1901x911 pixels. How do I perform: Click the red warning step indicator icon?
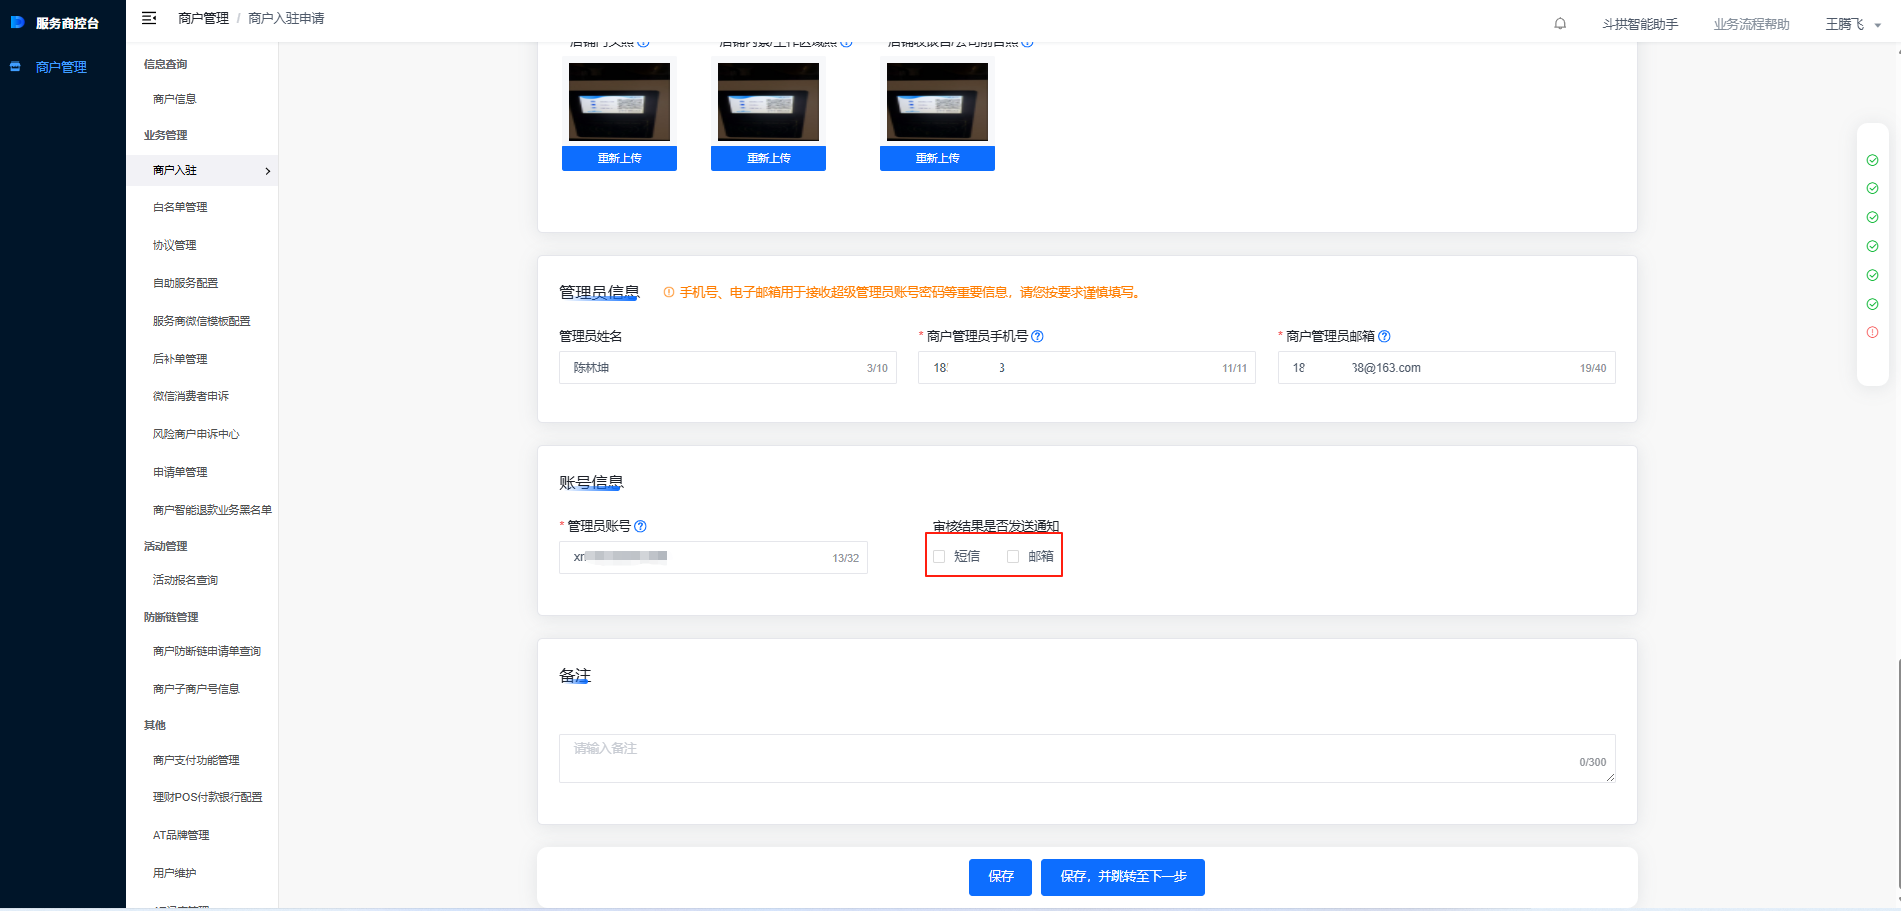[1872, 332]
